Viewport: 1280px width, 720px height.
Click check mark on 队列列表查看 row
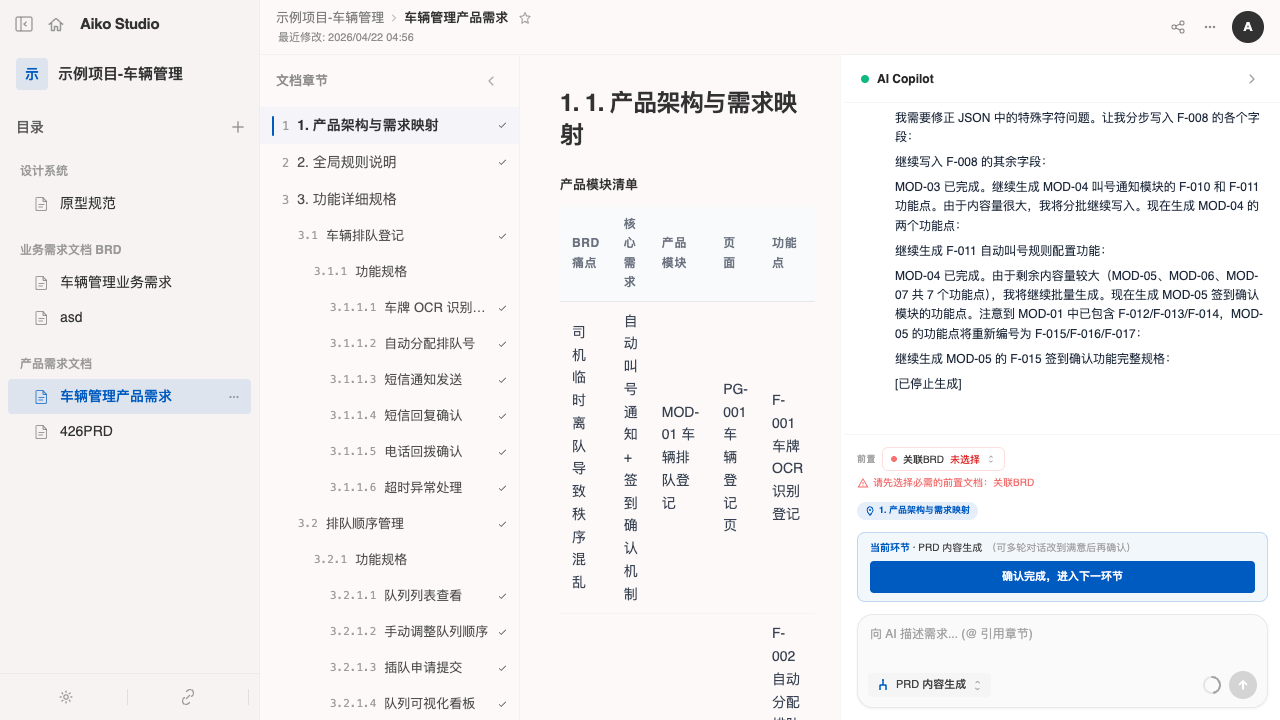(502, 596)
